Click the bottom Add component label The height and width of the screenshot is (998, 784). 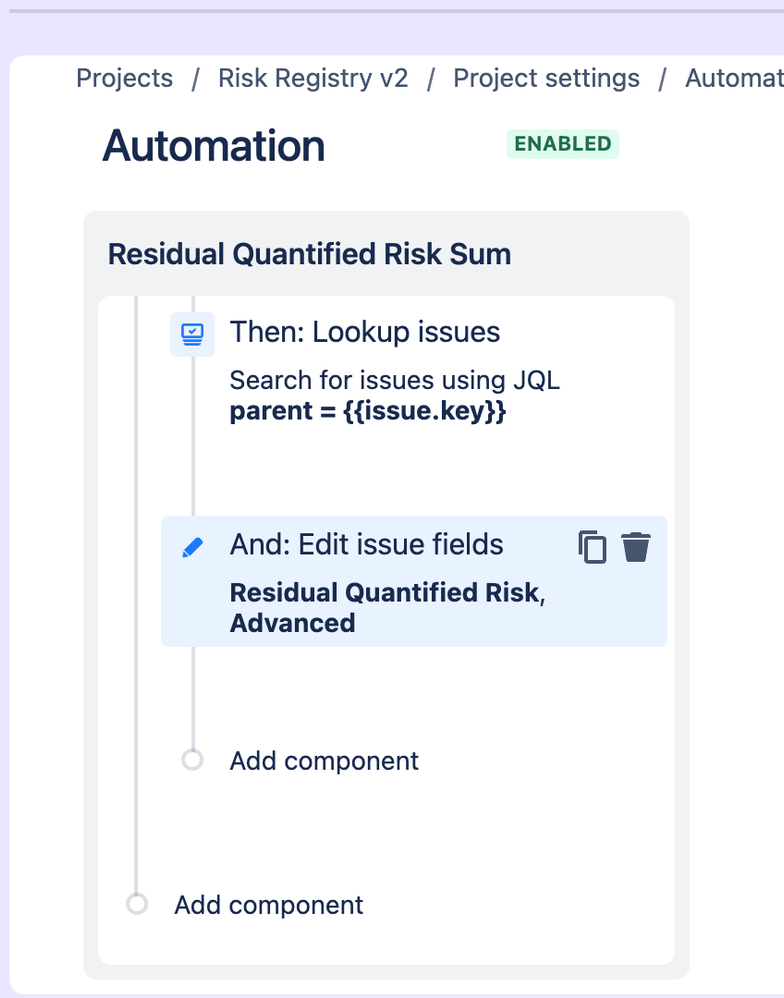tap(269, 905)
